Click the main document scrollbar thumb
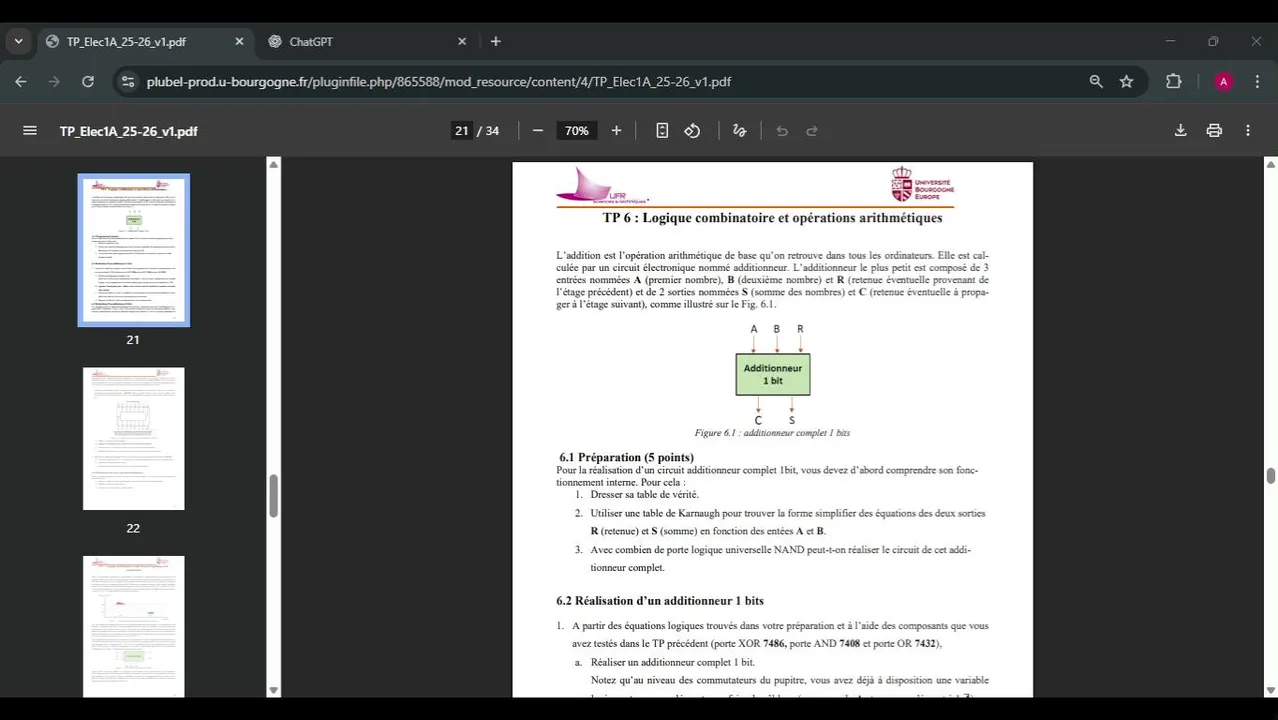The width and height of the screenshot is (1278, 720). tap(1271, 476)
